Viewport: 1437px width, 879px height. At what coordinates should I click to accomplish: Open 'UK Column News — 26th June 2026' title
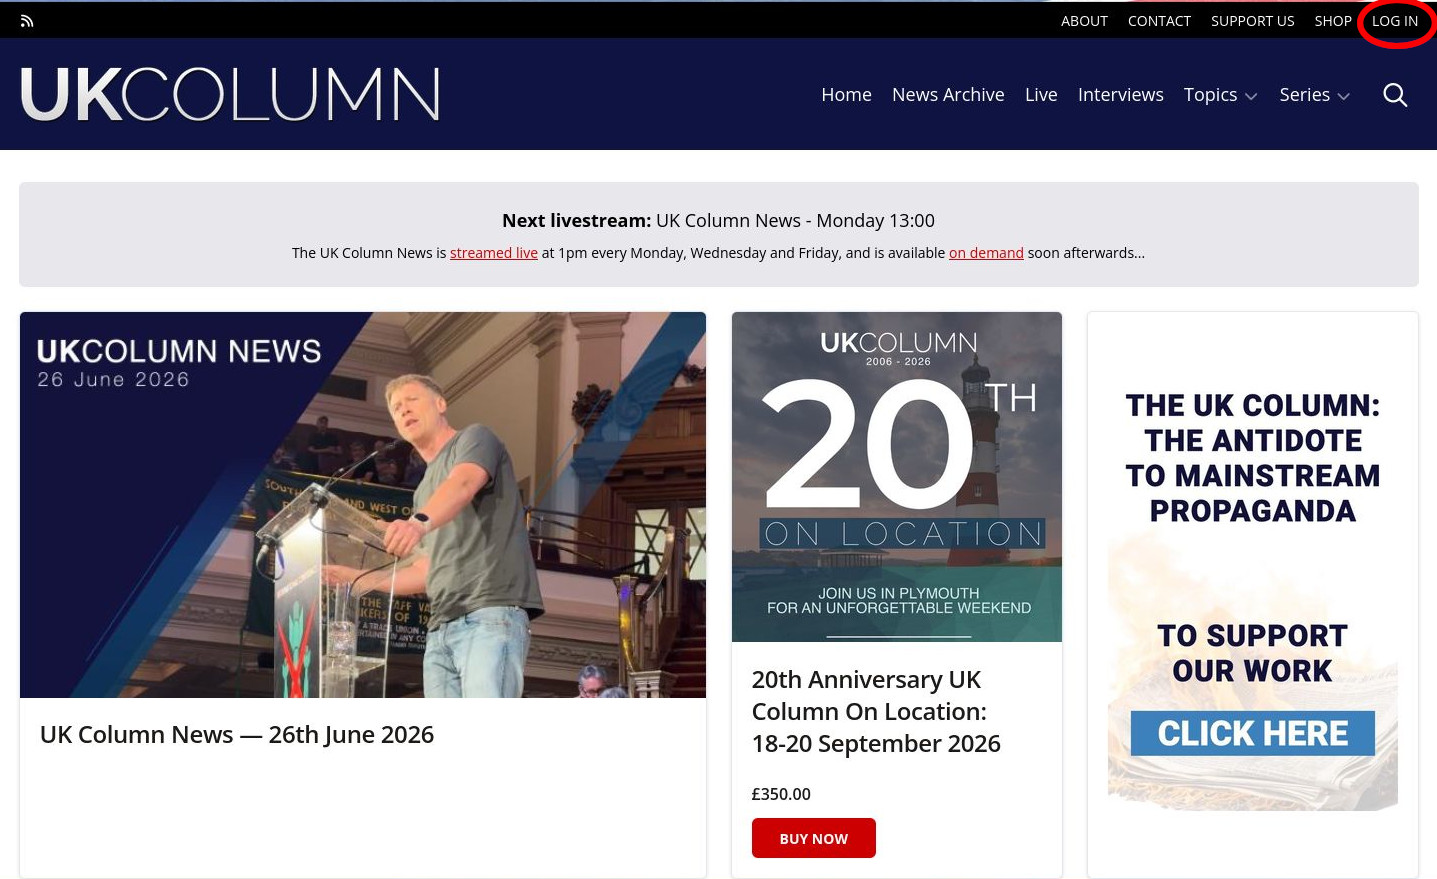coord(237,734)
